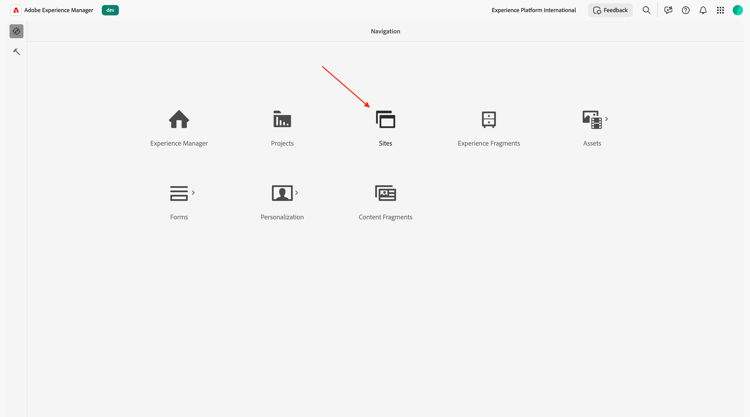Click the Adobe logo in header
The width and height of the screenshot is (750, 417).
pos(16,10)
